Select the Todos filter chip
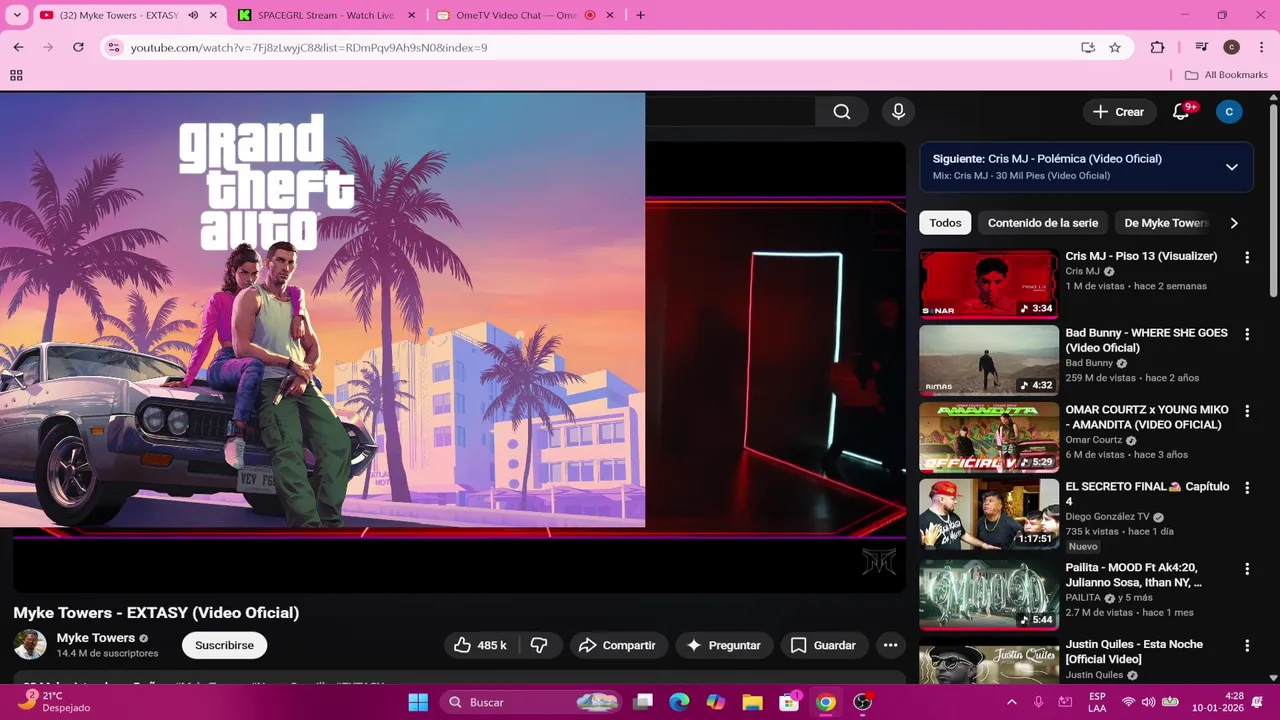1280x720 pixels. click(945, 223)
